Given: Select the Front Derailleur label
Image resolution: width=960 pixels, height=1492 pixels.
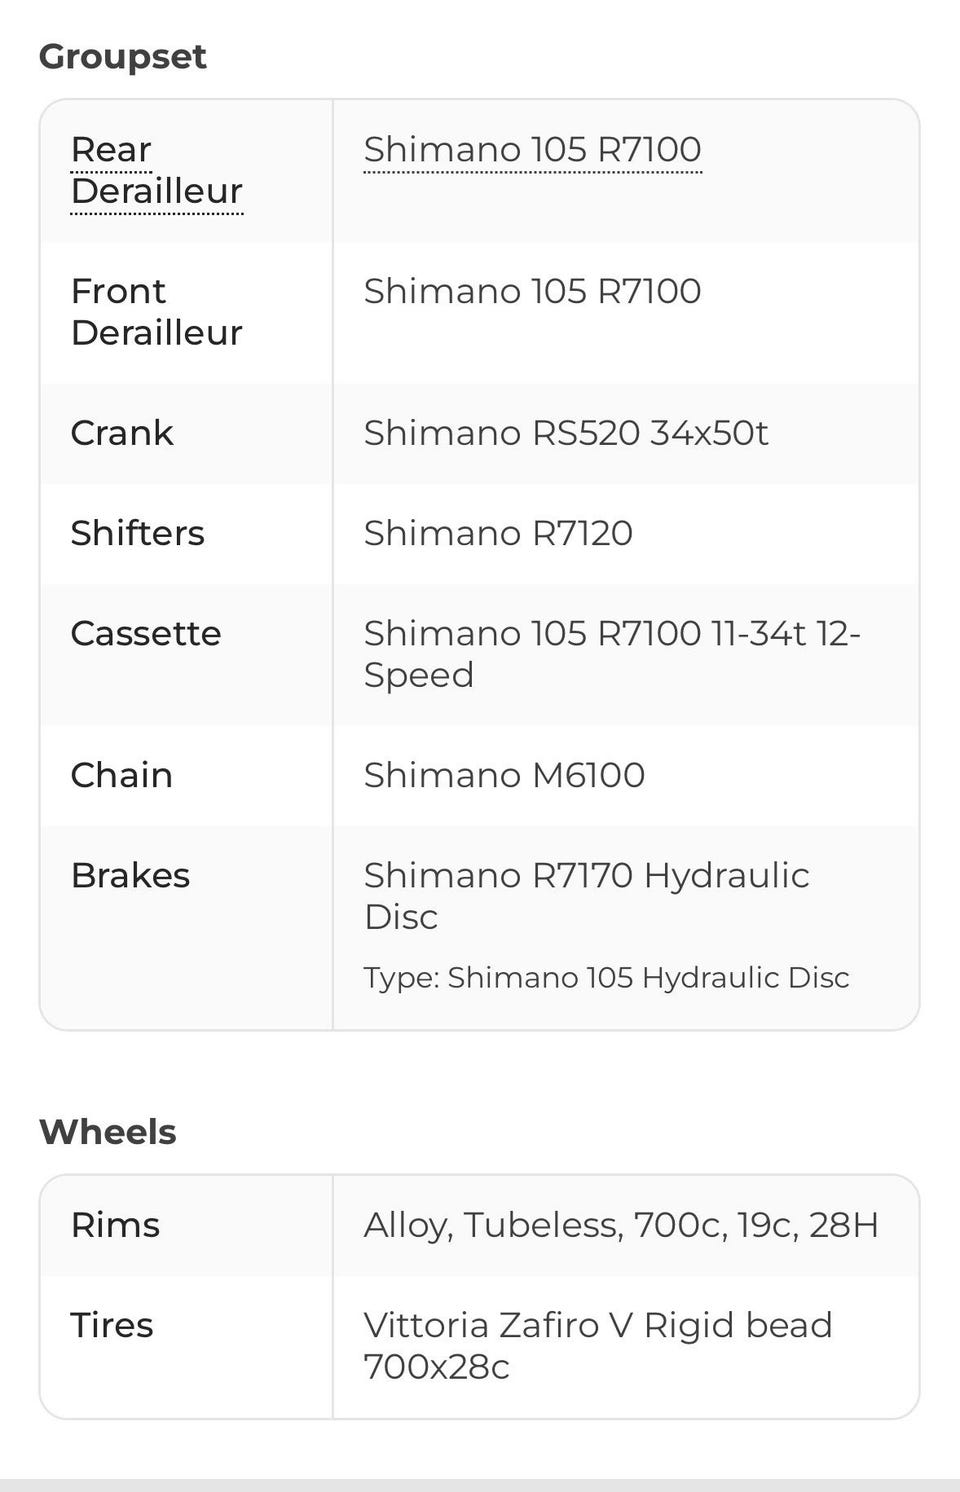Looking at the screenshot, I should click(x=157, y=312).
